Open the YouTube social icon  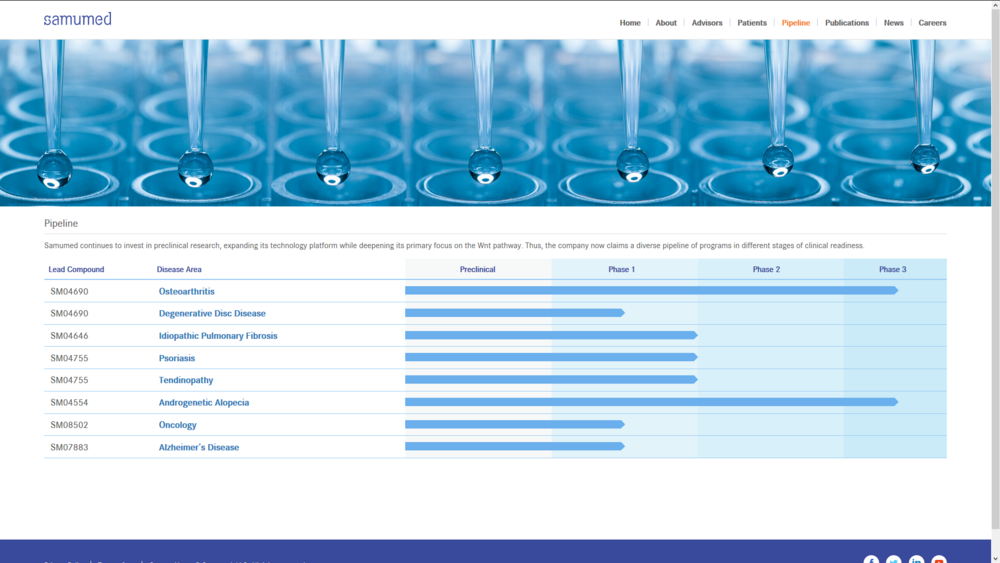tap(939, 560)
